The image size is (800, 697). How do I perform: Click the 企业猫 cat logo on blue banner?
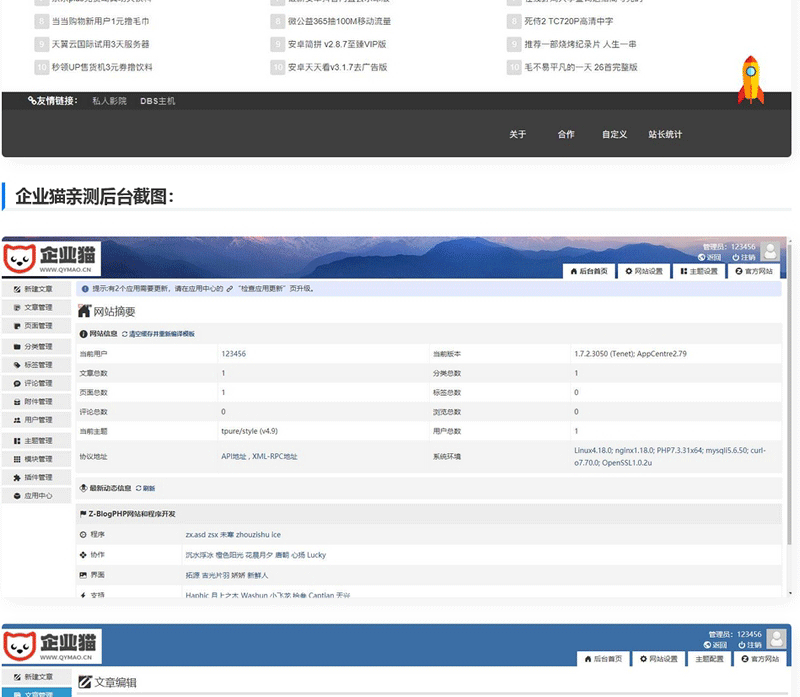pyautogui.click(x=51, y=646)
